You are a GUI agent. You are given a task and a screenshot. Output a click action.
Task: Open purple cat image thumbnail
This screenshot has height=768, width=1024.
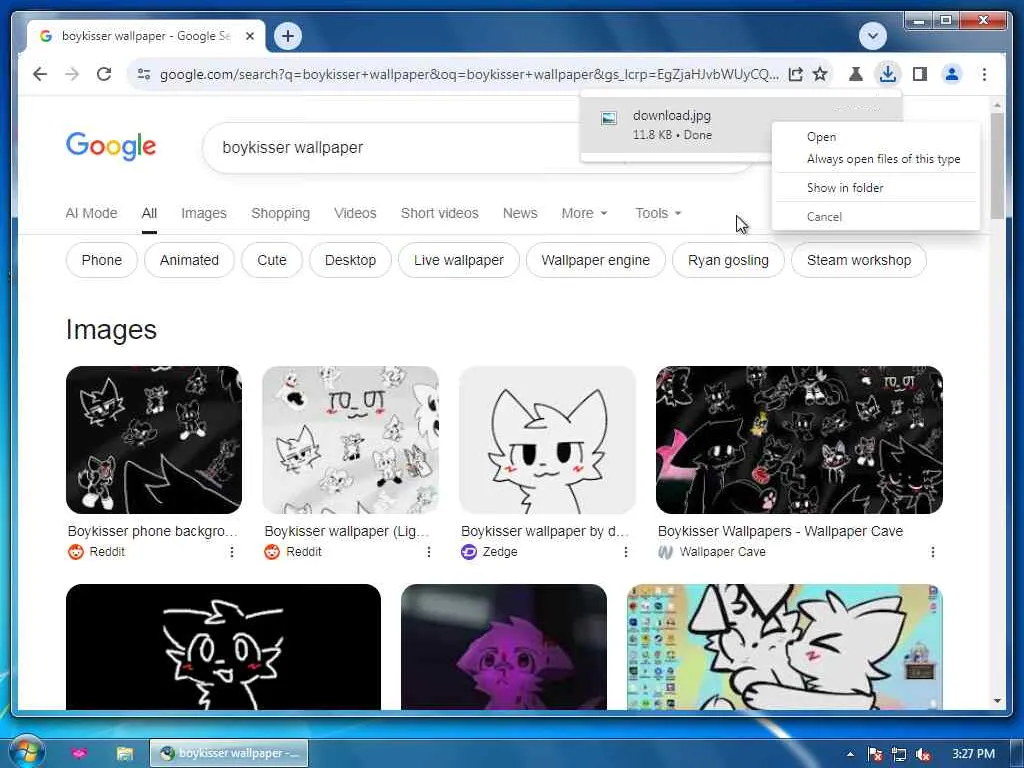click(504, 647)
